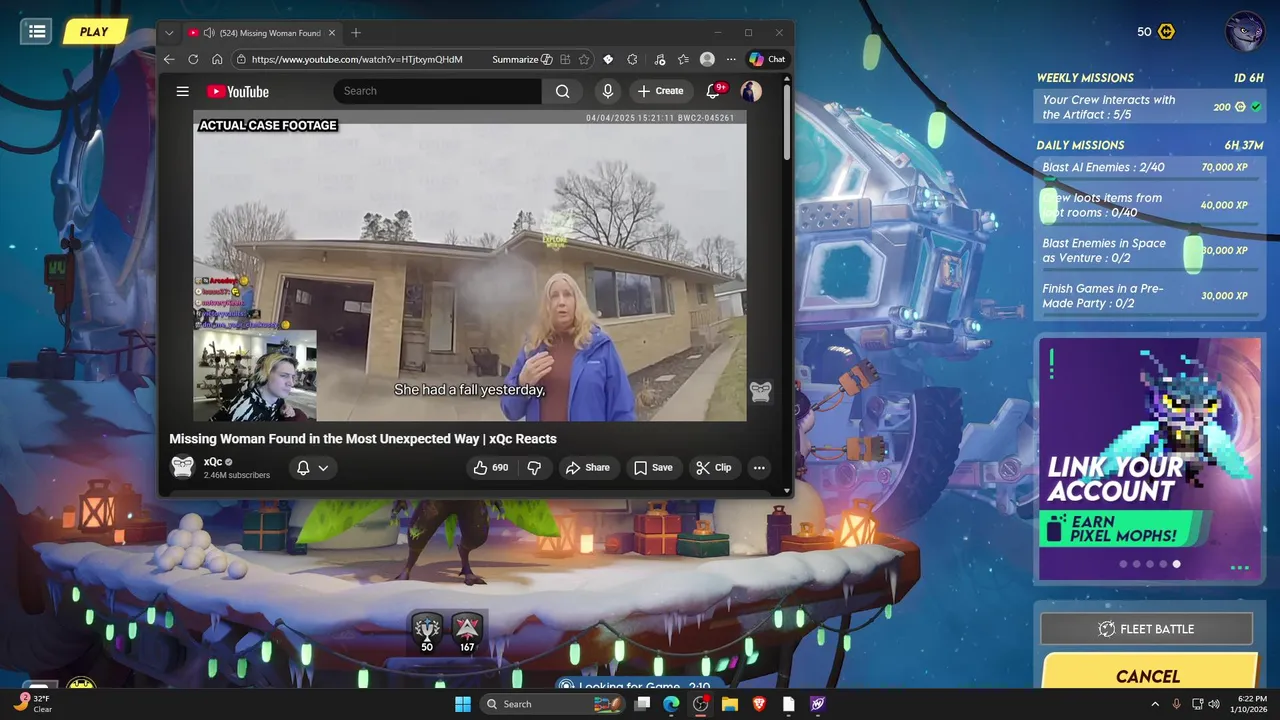
Task: Open the 50 coin currency counter
Action: point(1156,31)
